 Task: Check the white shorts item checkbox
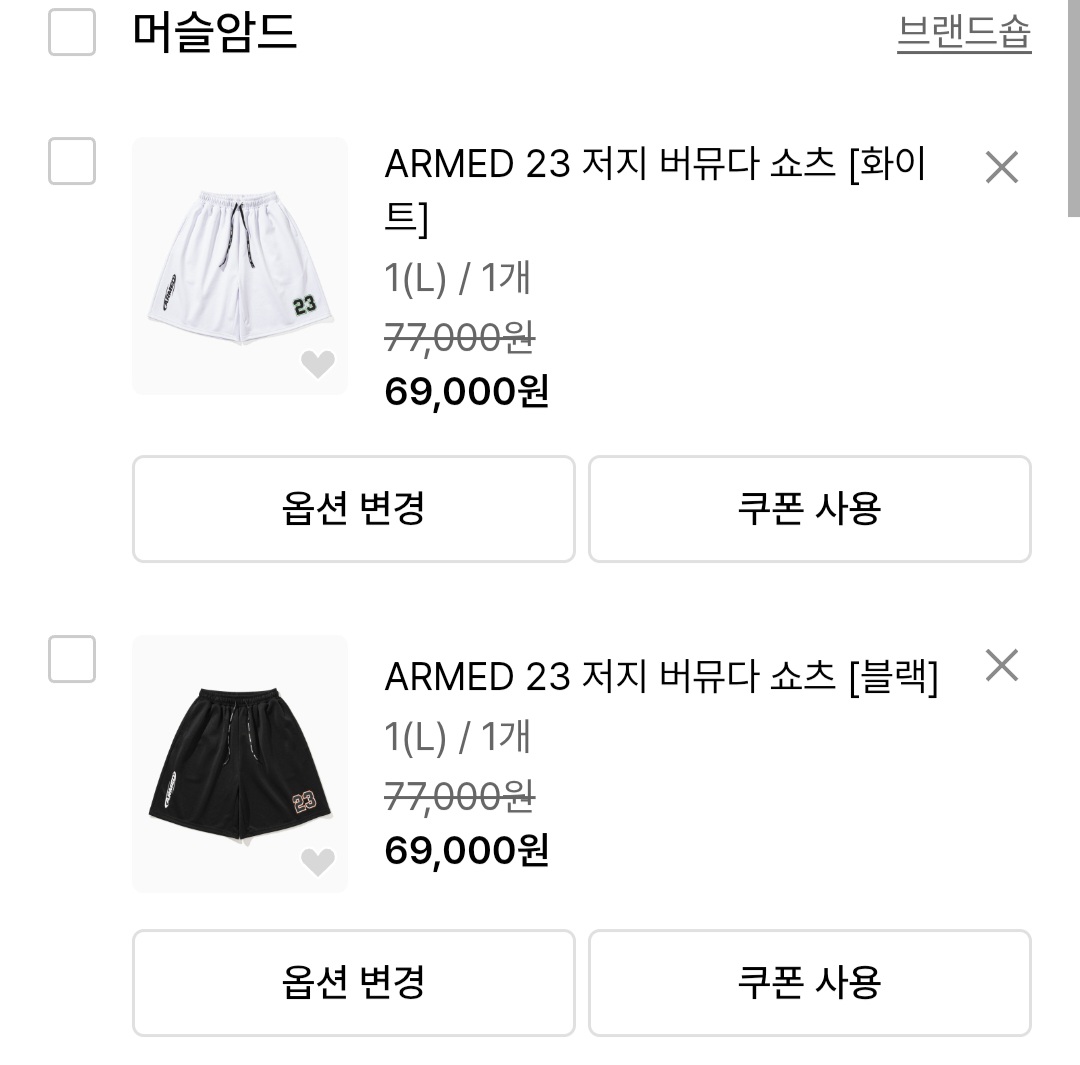click(72, 161)
